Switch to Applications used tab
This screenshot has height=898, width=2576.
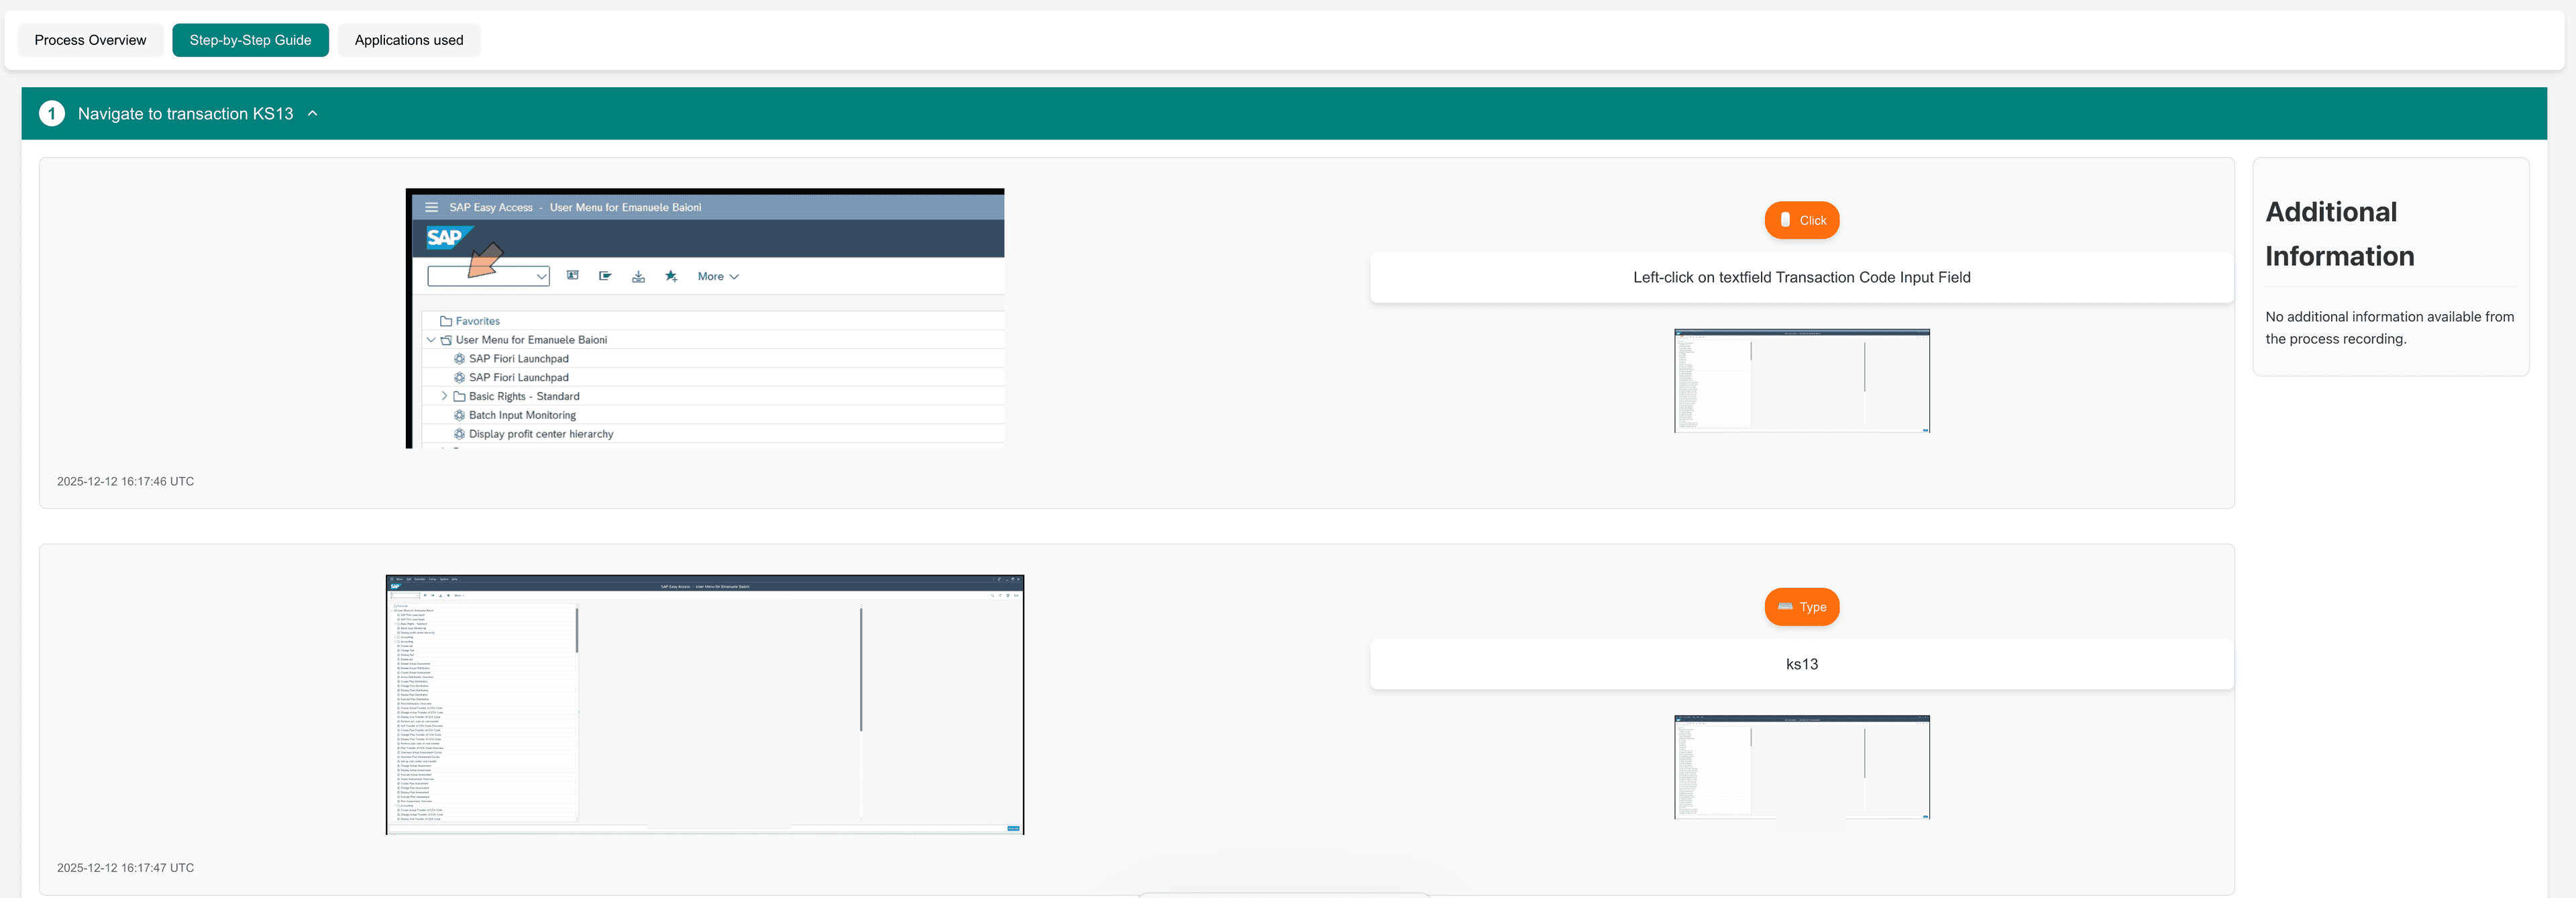point(409,40)
